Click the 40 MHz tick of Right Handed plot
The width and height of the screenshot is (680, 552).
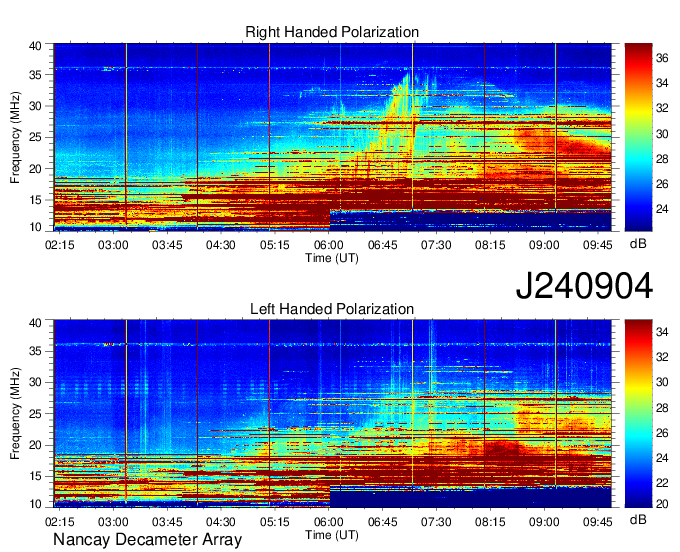(x=35, y=46)
